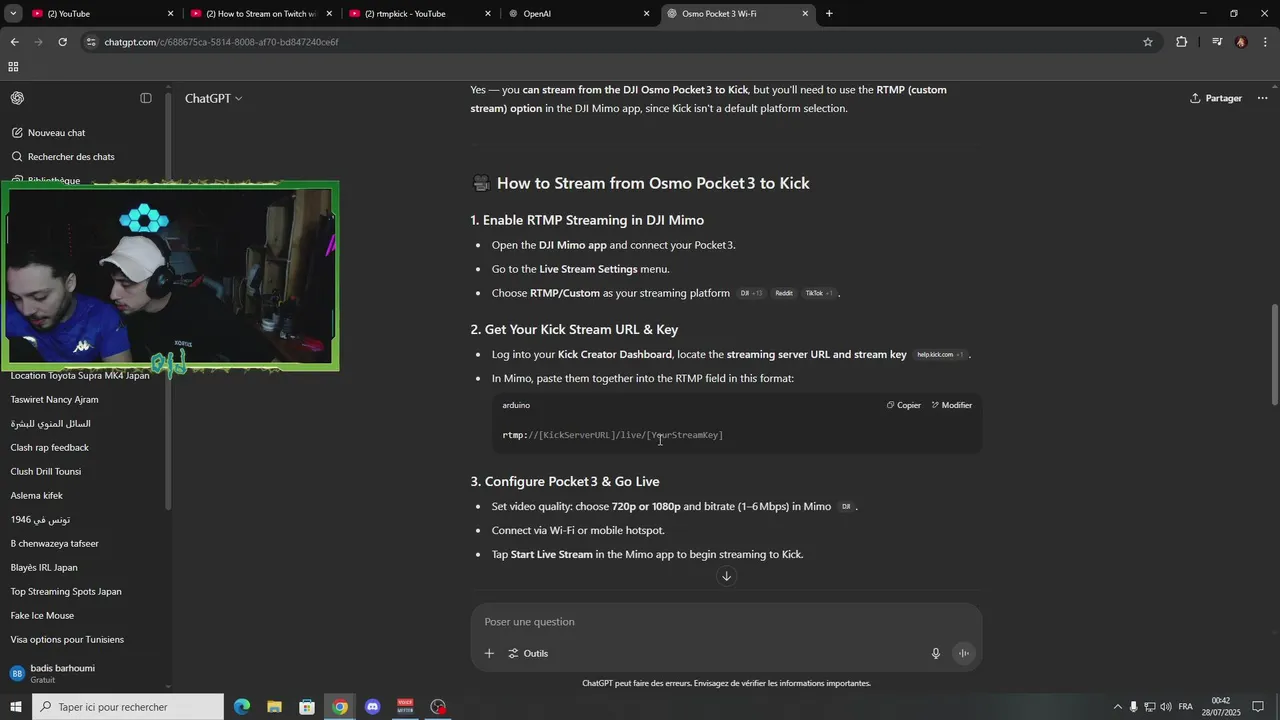Copy the code block with Copier

[x=904, y=405]
